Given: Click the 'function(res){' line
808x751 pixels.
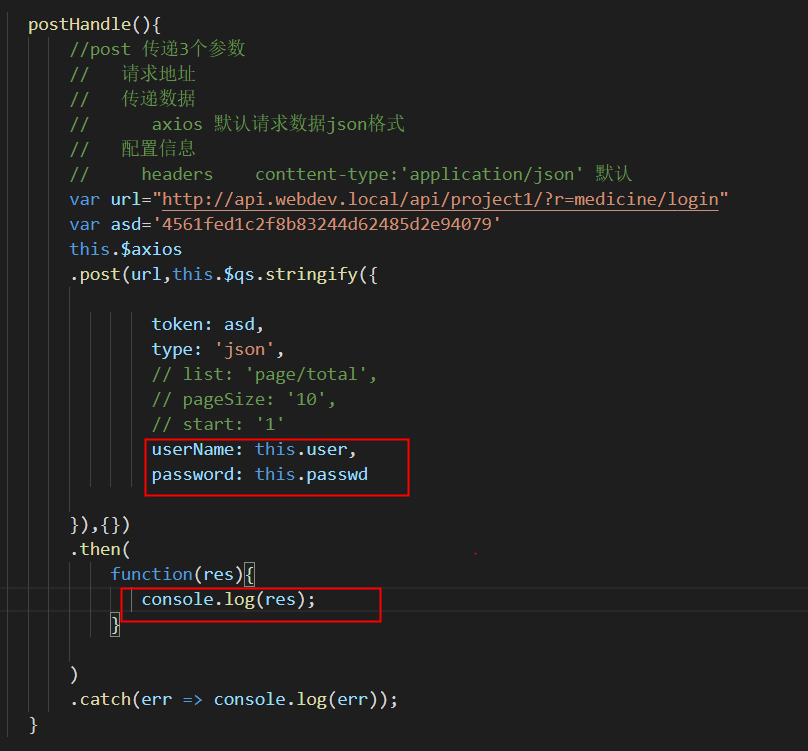Looking at the screenshot, I should 182,575.
